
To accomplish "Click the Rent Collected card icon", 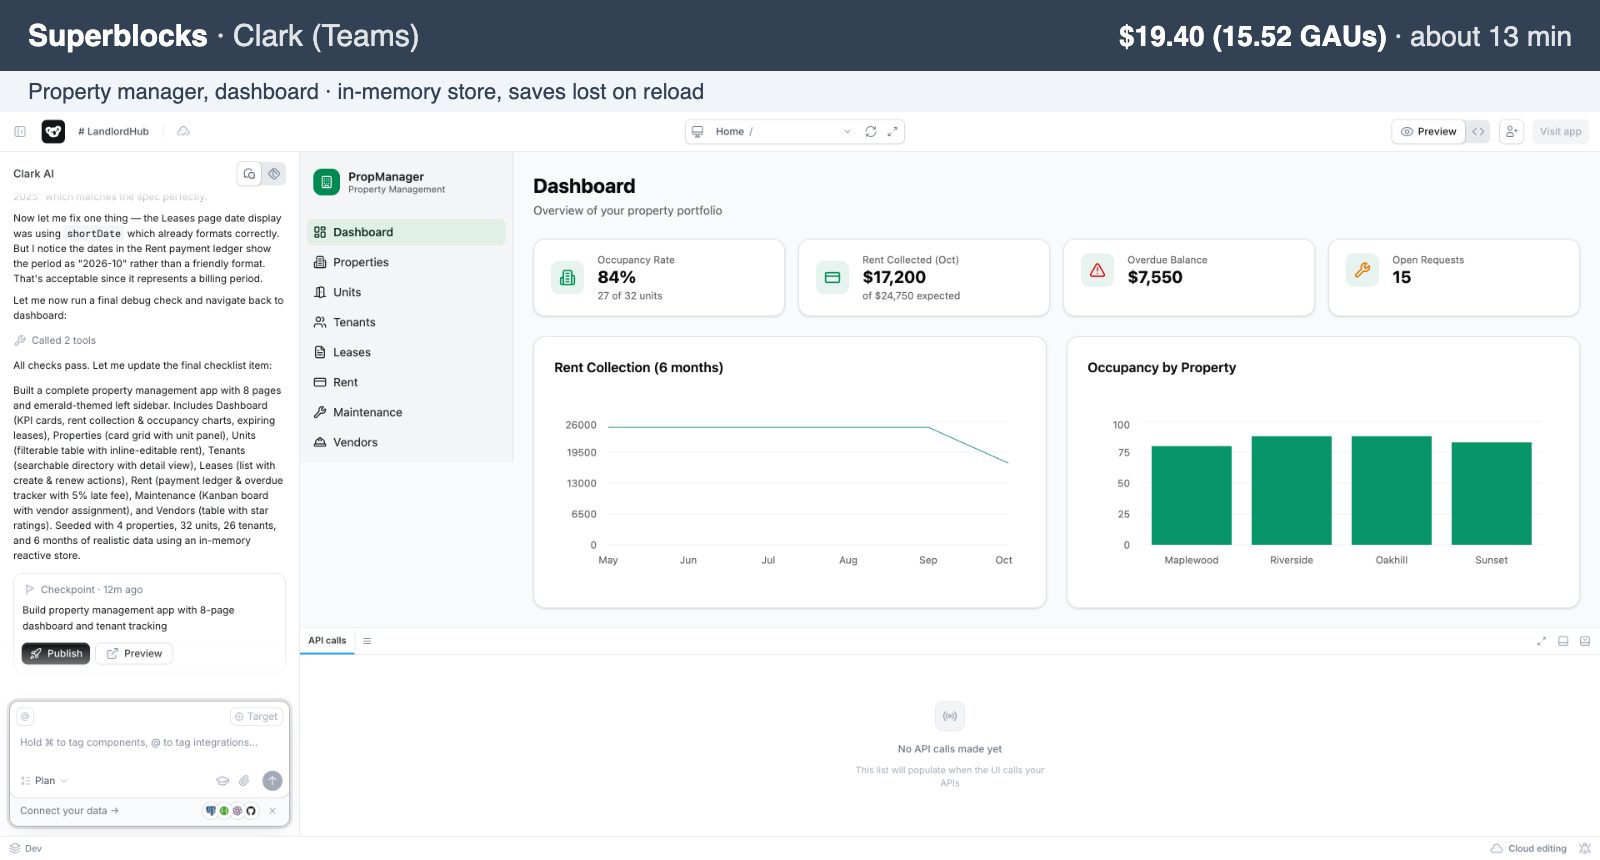I will [x=832, y=277].
